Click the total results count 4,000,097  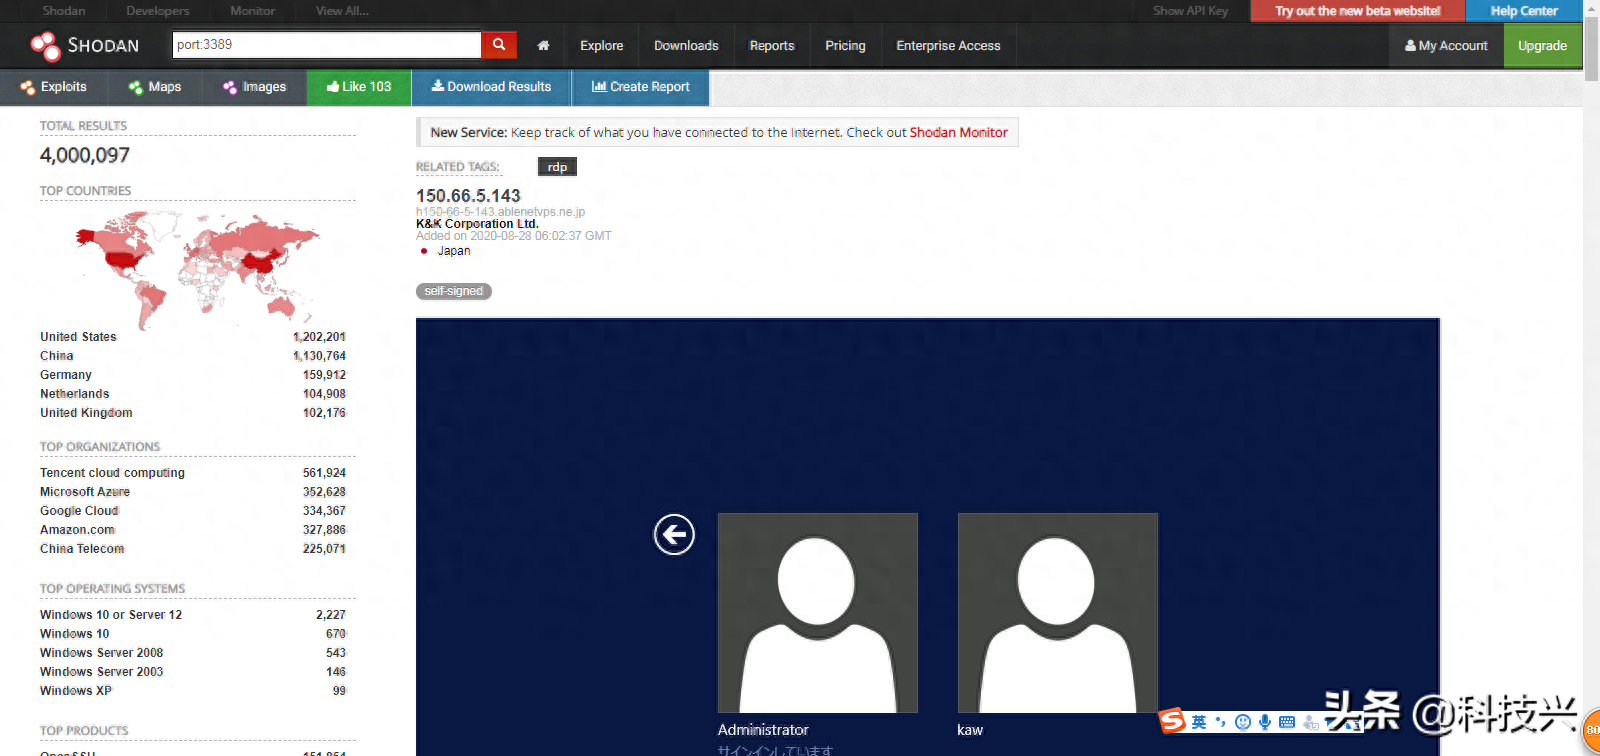(x=85, y=155)
